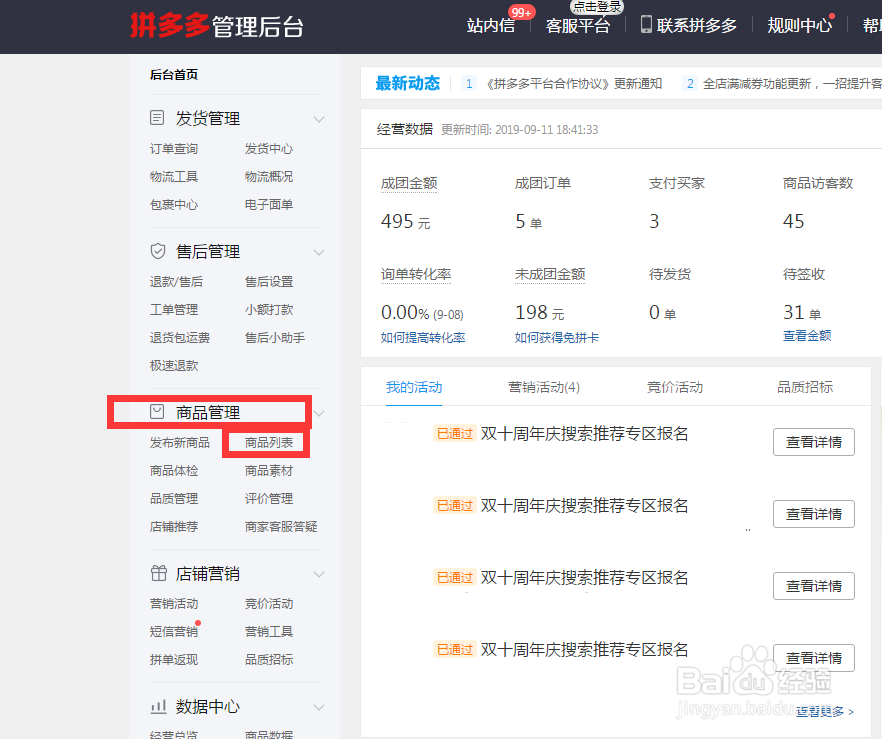Open 电子面单 in sidebar

pyautogui.click(x=269, y=205)
